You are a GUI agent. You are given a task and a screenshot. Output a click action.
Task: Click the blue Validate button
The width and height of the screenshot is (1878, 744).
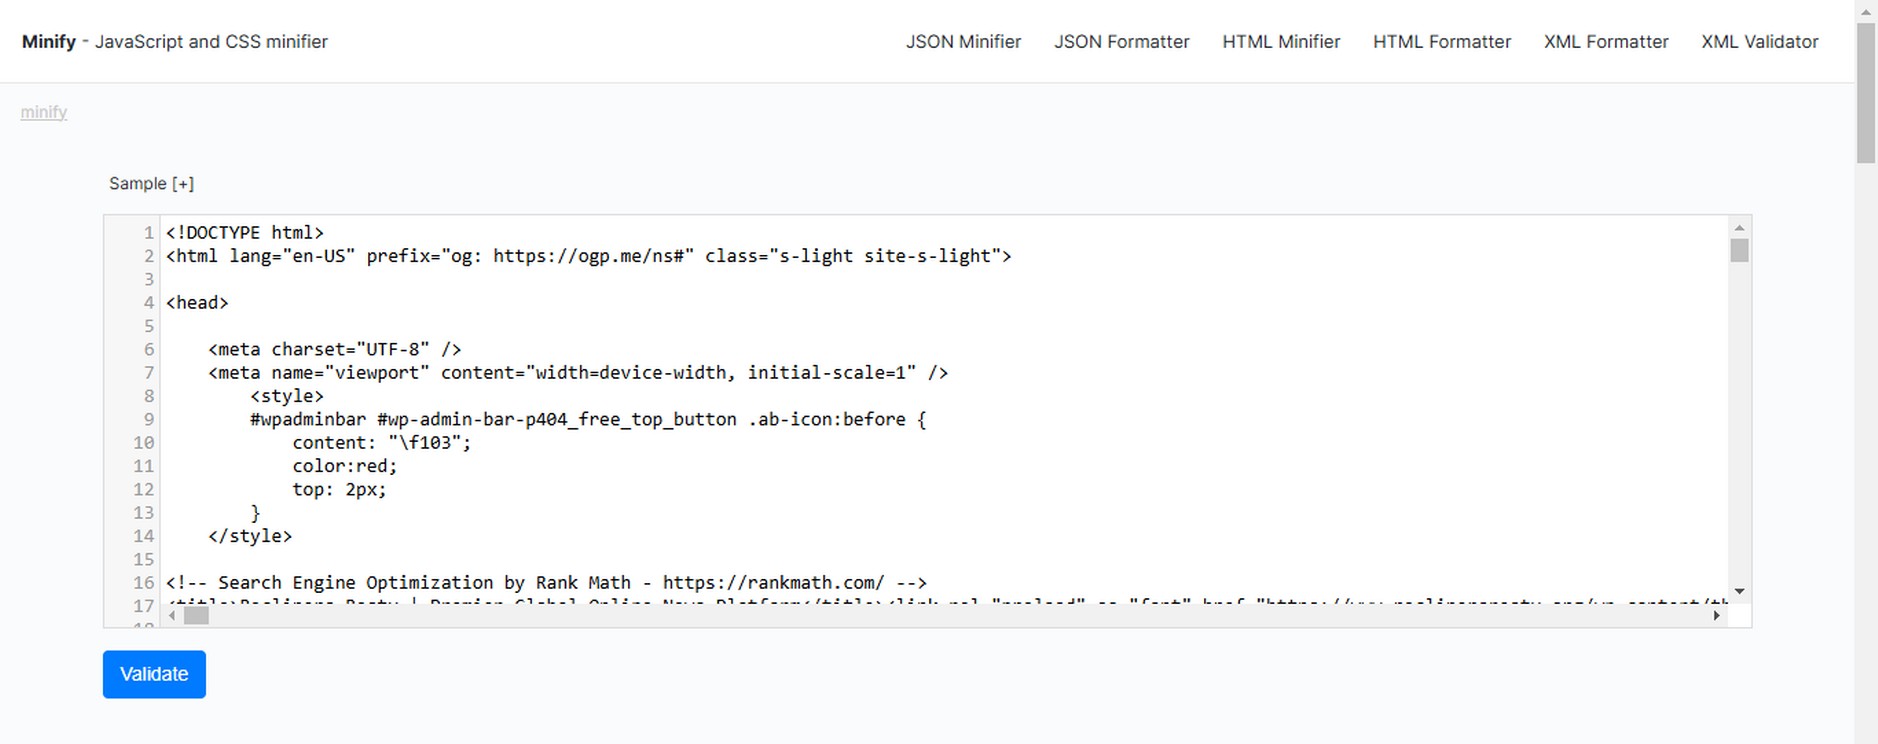coord(154,674)
